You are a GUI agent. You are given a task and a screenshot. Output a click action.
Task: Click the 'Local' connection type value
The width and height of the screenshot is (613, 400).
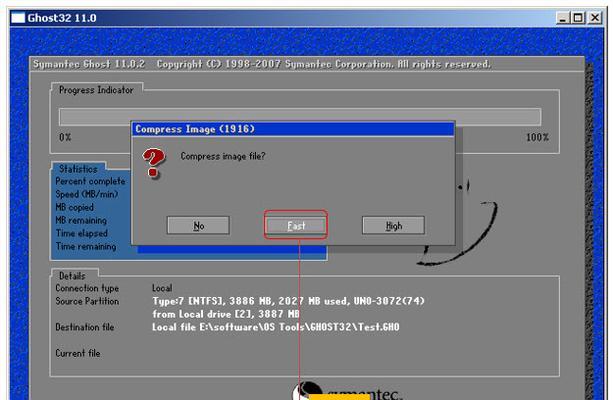pos(162,288)
